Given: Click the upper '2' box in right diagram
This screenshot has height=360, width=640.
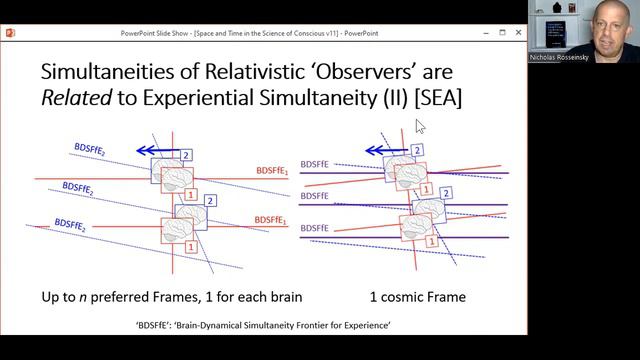Looking at the screenshot, I should [x=417, y=151].
